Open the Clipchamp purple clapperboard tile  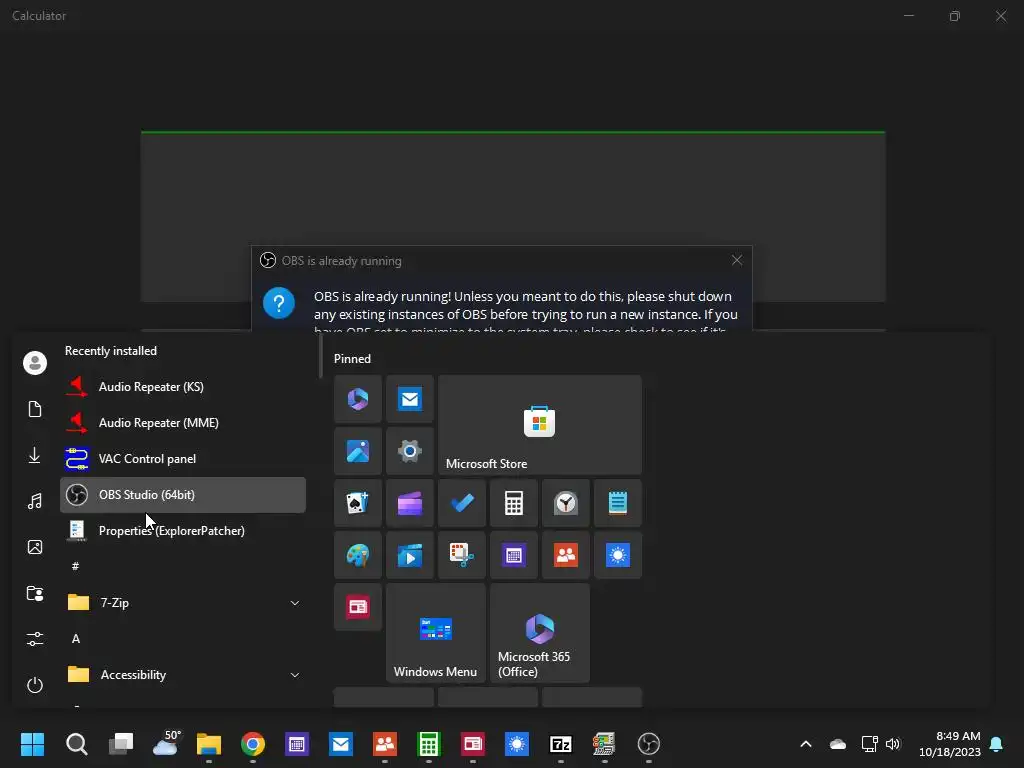409,503
